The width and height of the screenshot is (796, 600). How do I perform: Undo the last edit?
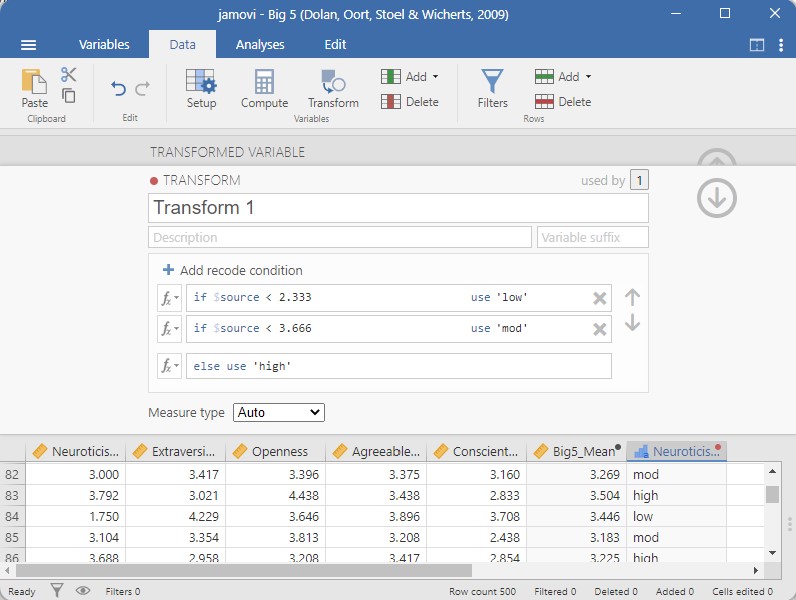pos(118,88)
